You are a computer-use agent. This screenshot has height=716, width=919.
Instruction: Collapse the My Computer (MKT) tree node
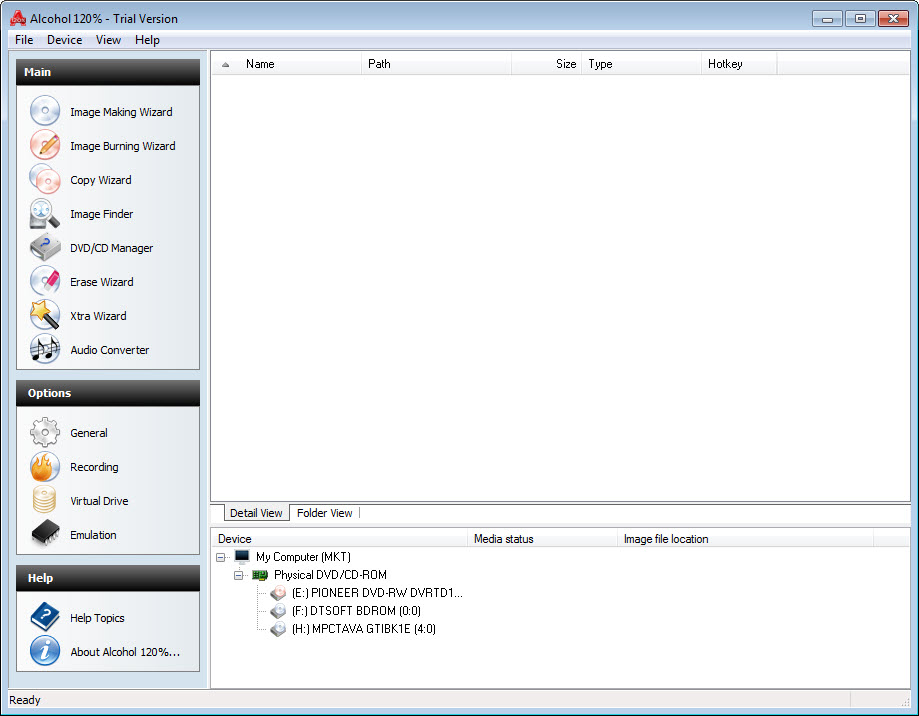pyautogui.click(x=220, y=557)
